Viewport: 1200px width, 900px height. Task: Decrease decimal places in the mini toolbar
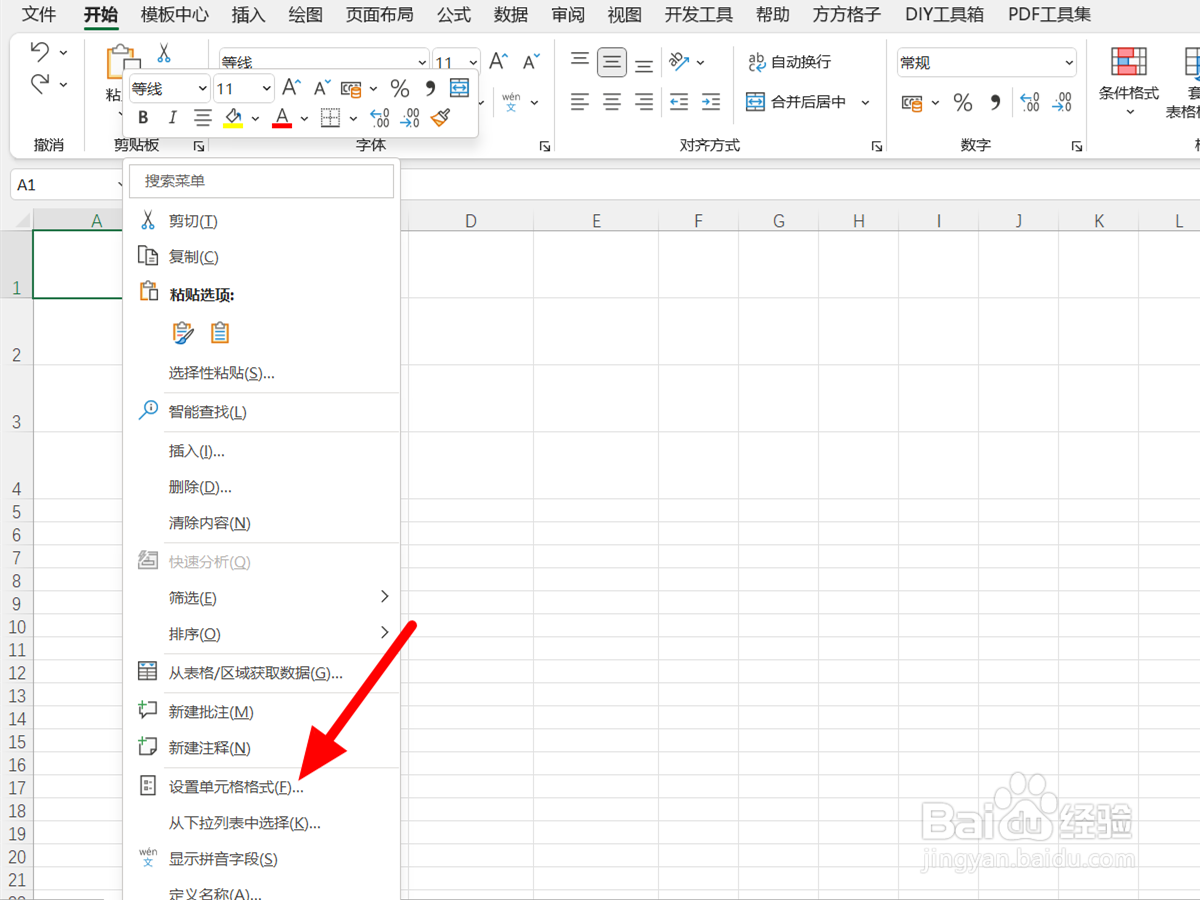click(x=410, y=118)
